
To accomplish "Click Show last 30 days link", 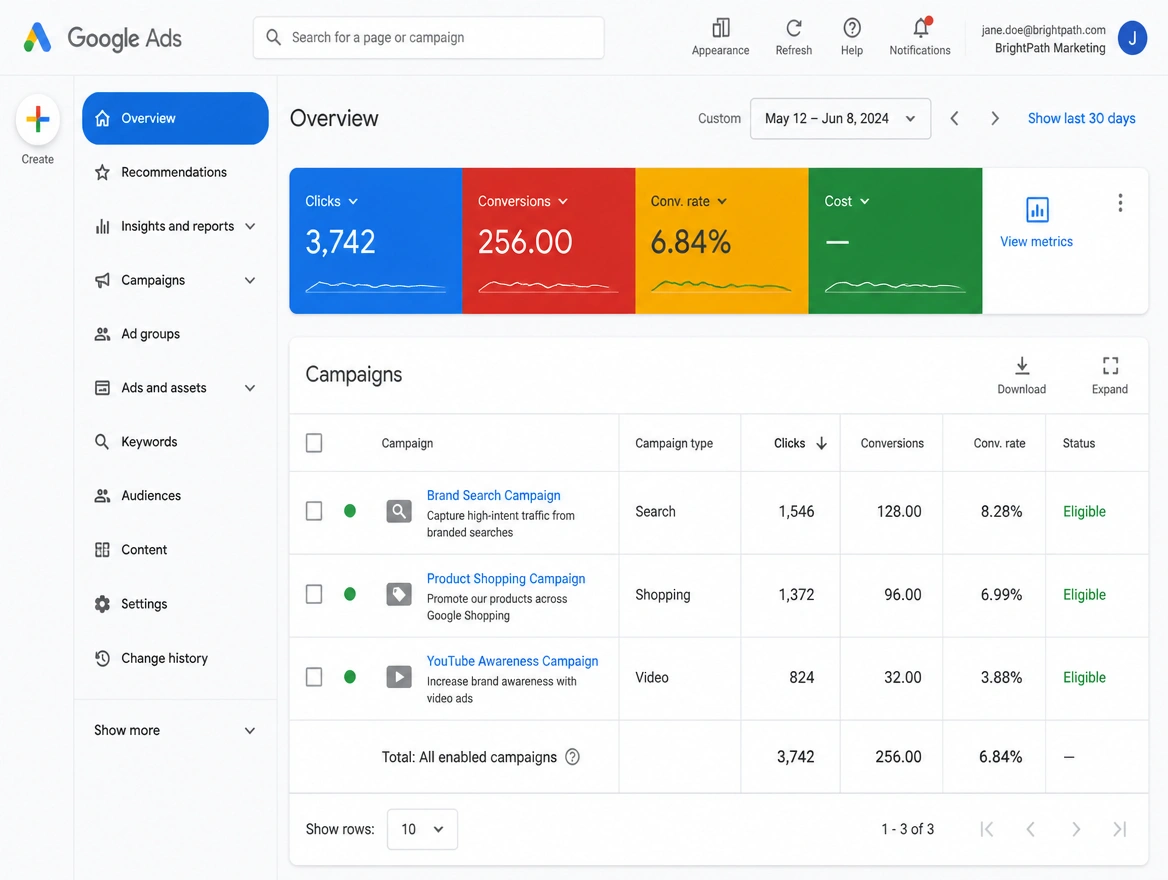I will pyautogui.click(x=1082, y=118).
